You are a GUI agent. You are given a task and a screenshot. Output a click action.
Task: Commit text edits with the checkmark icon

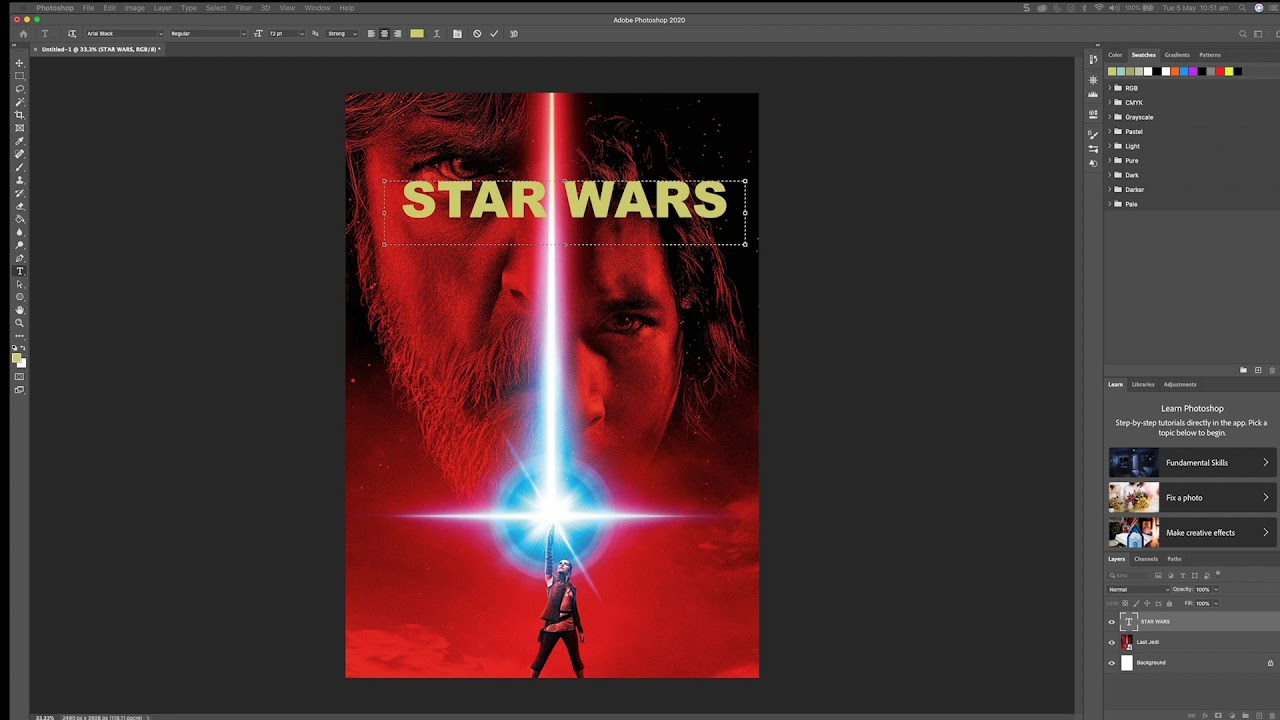pyautogui.click(x=494, y=34)
